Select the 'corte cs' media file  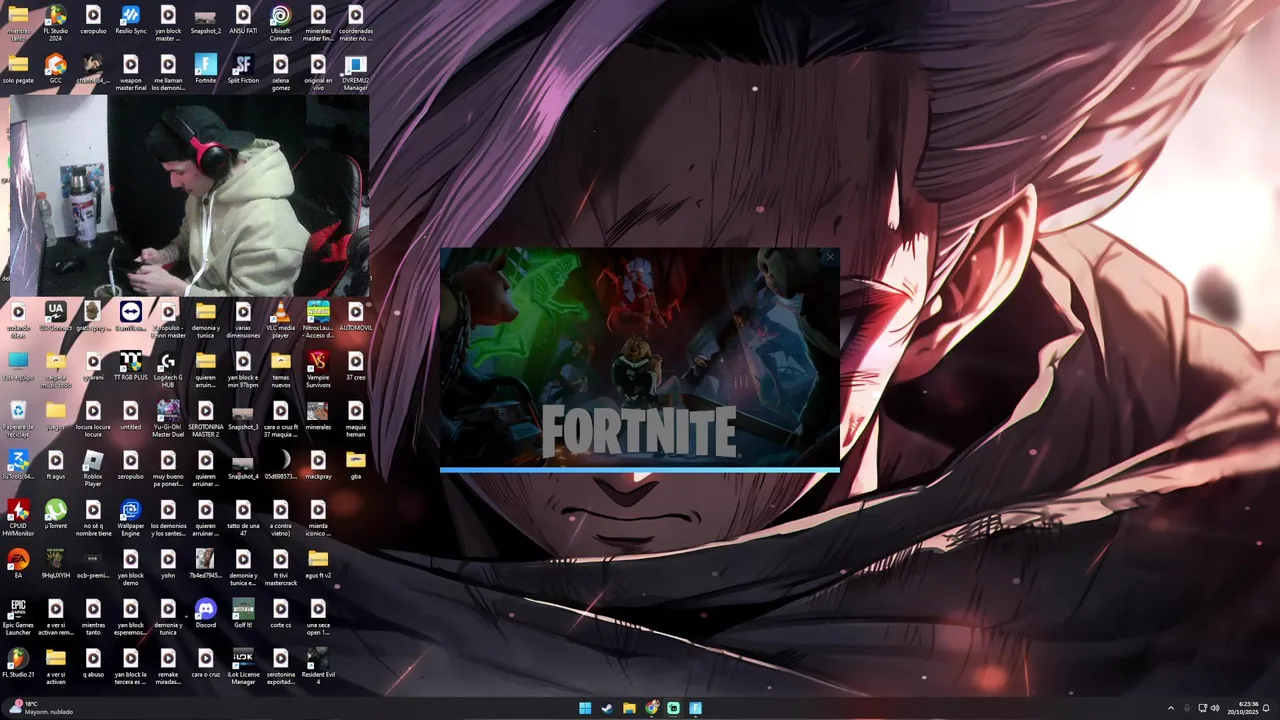[x=281, y=614]
